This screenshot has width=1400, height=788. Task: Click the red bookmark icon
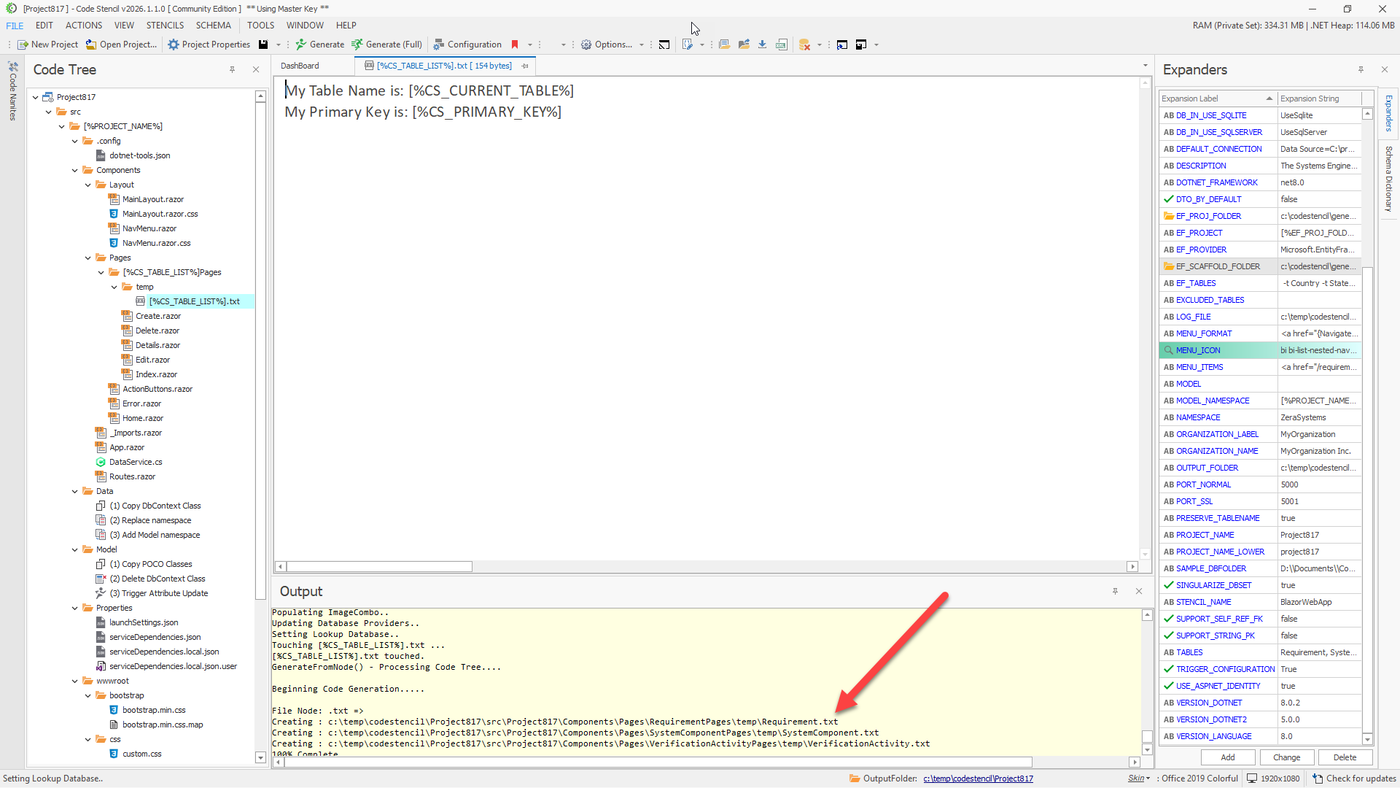(x=515, y=44)
